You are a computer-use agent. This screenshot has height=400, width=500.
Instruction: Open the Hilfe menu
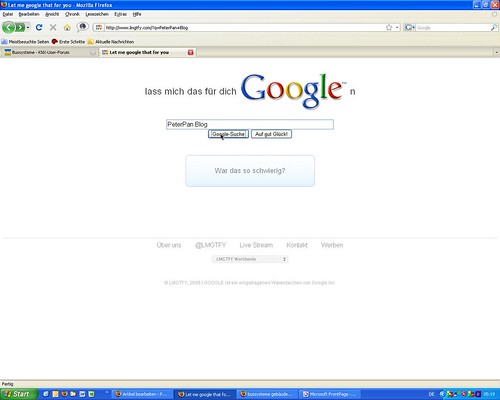pos(137,14)
